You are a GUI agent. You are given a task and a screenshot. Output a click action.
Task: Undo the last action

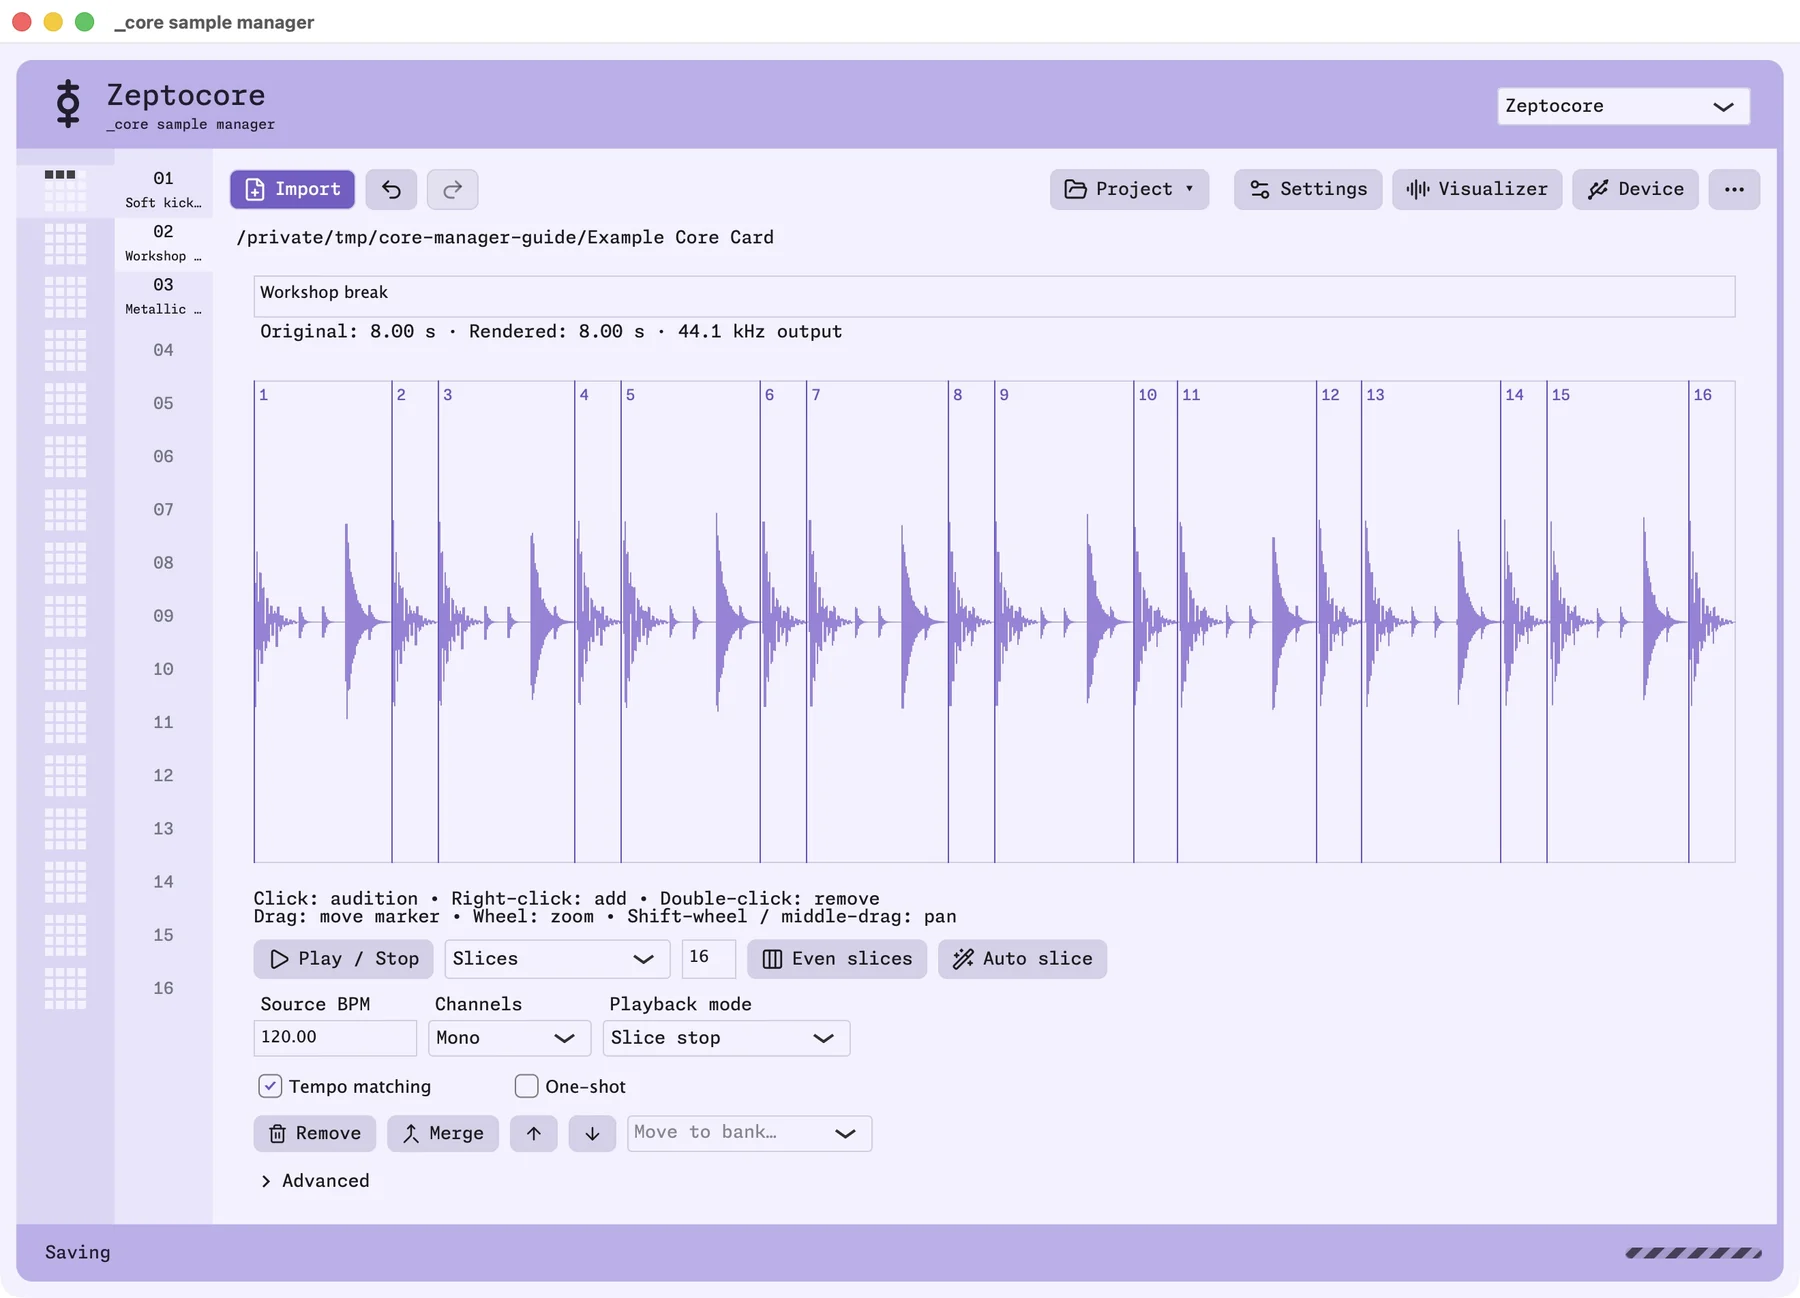tap(391, 189)
